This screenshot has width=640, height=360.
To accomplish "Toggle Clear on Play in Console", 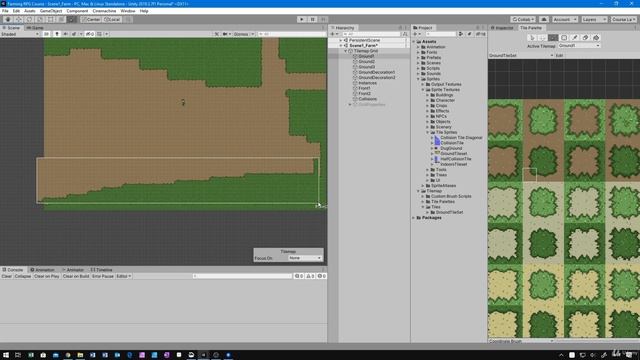I will (47, 276).
